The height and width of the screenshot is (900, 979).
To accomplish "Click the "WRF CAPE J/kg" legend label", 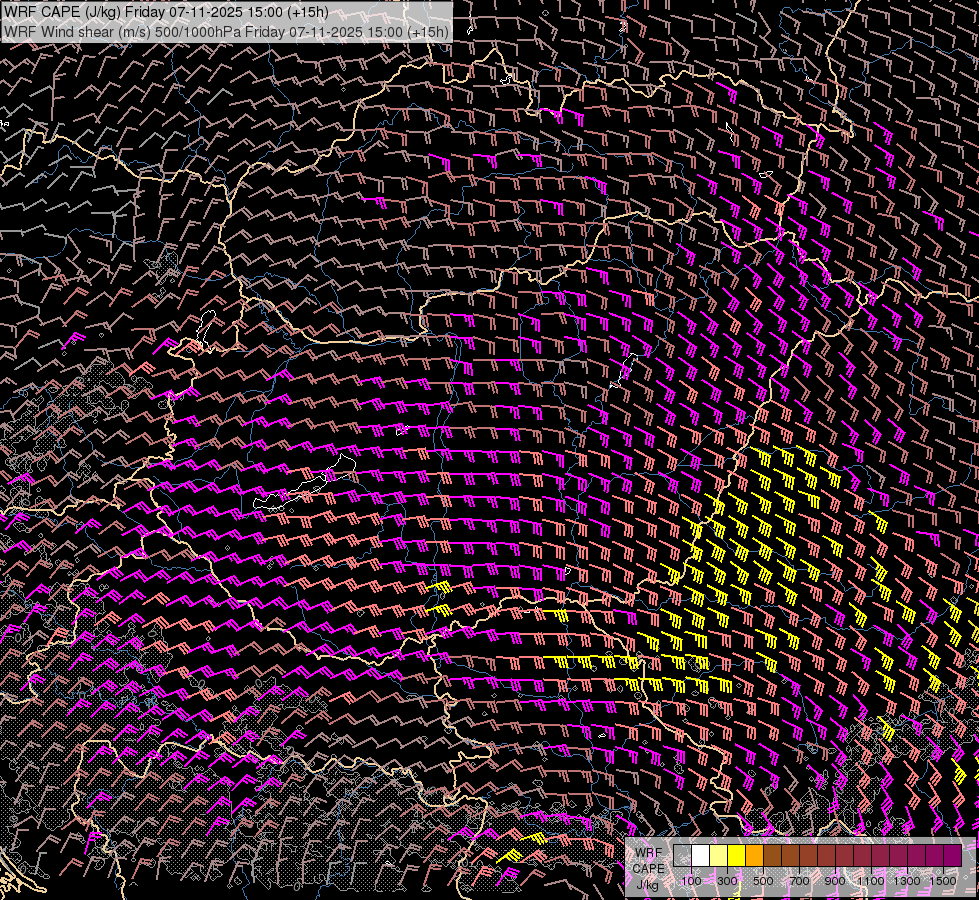I will 648,867.
